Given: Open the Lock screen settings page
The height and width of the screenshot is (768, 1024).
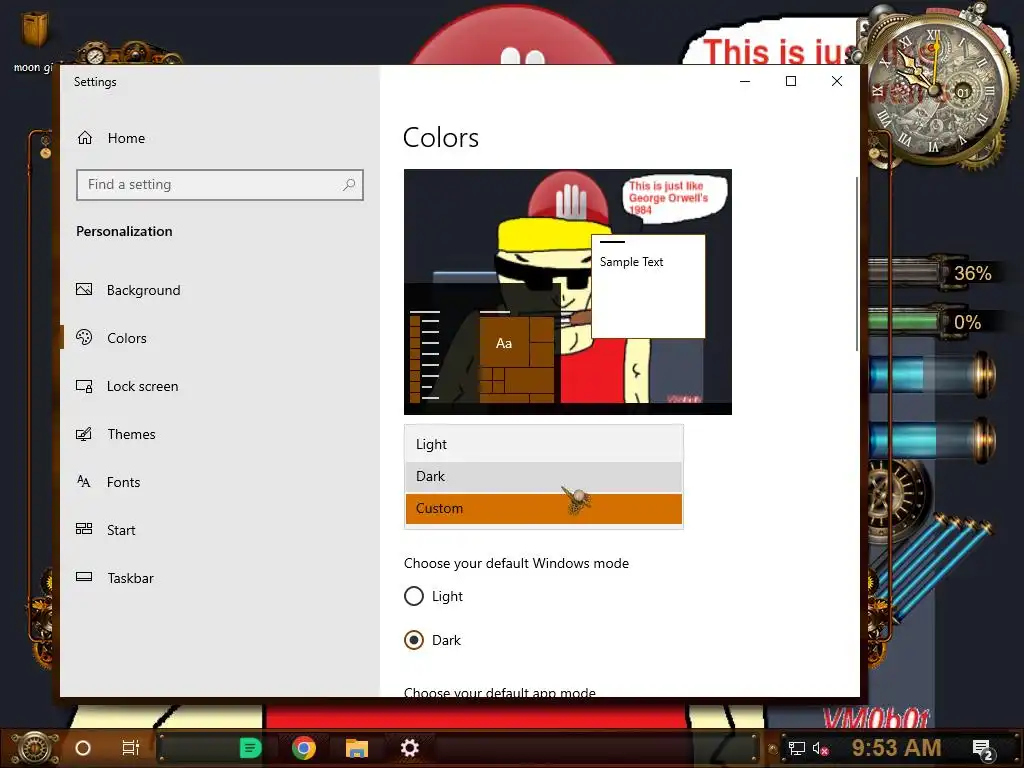Looking at the screenshot, I should pos(142,386).
